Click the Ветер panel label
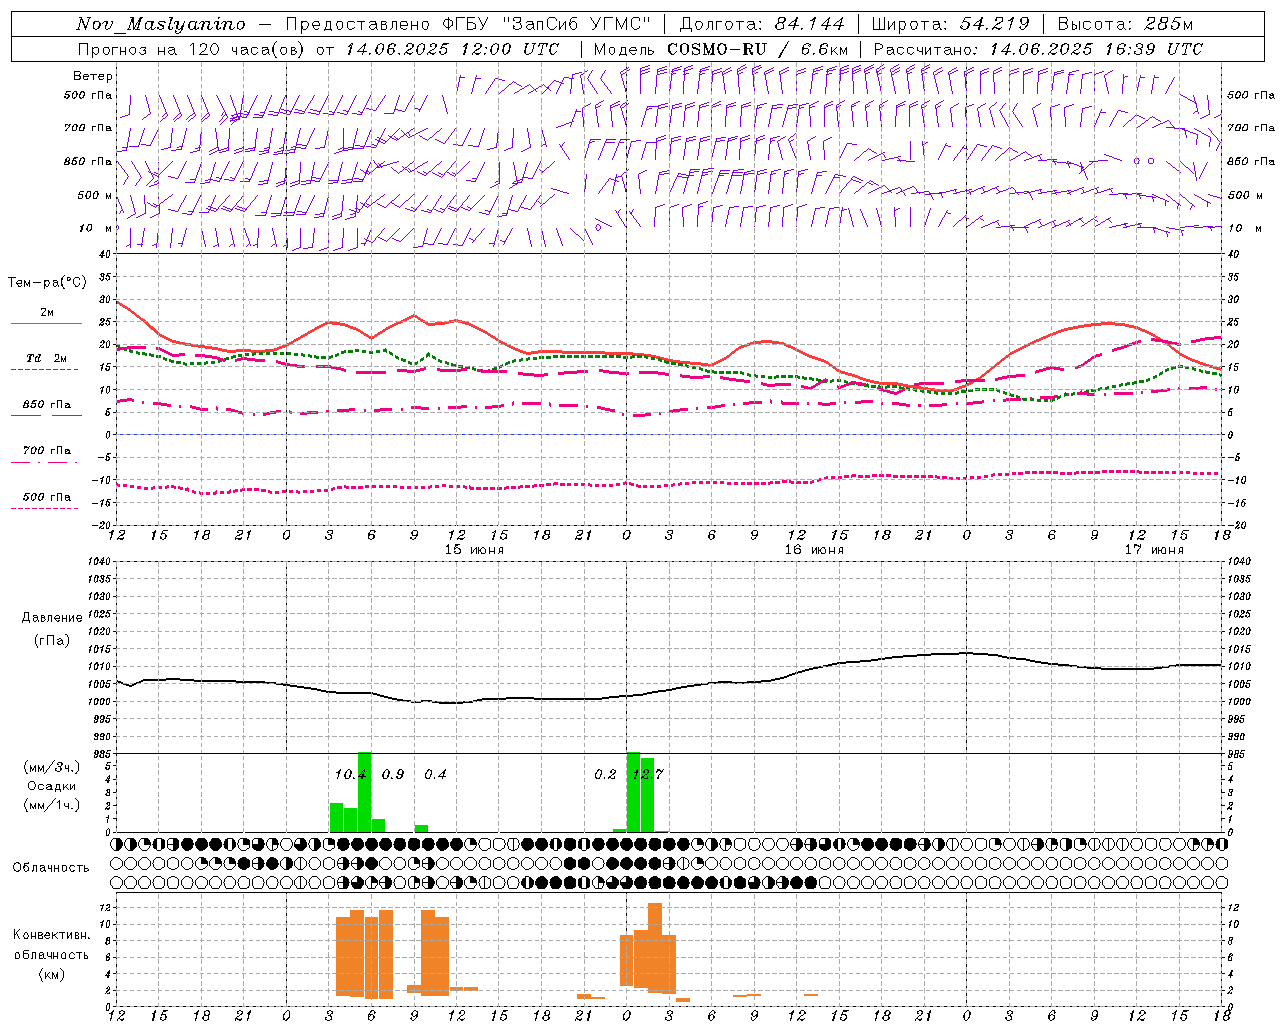The width and height of the screenshot is (1280, 1024). point(93,76)
